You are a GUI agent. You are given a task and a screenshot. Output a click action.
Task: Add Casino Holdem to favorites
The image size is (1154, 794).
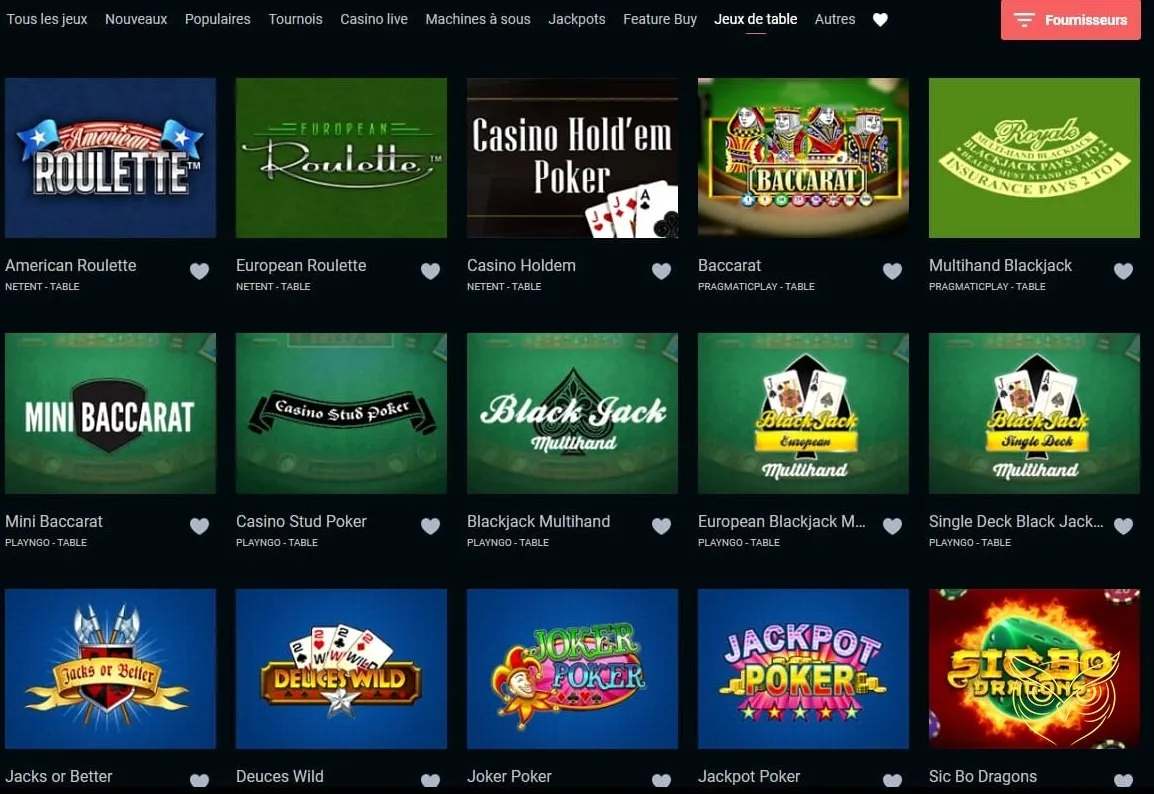pos(662,271)
